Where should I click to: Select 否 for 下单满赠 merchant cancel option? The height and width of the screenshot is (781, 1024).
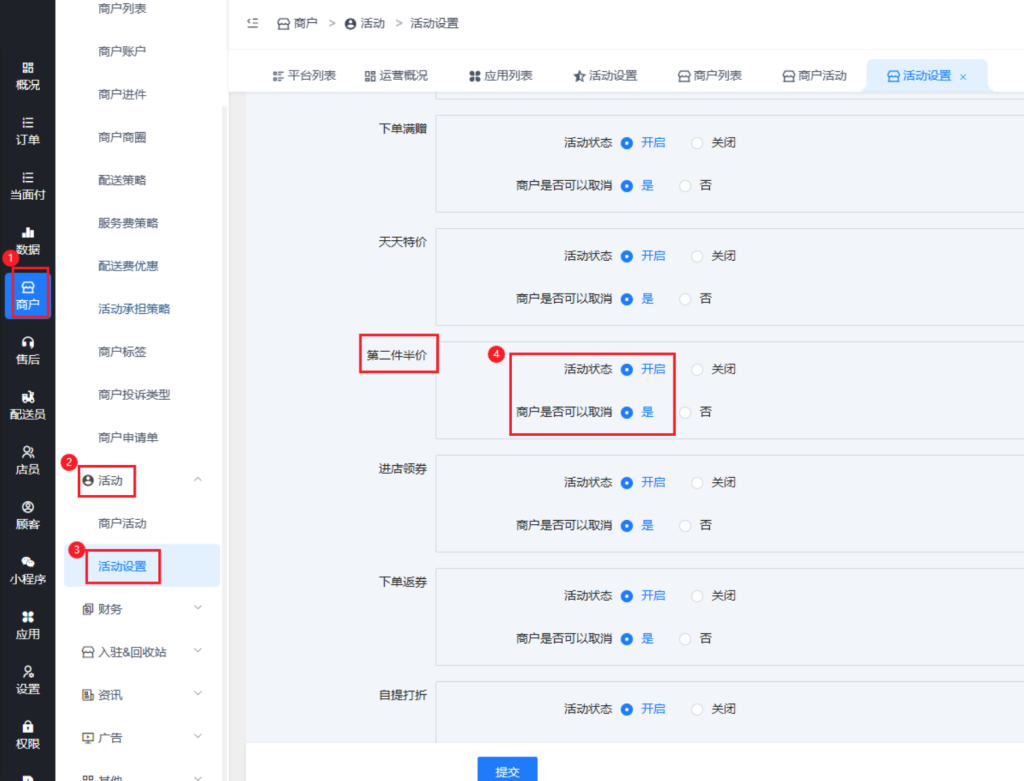click(685, 185)
